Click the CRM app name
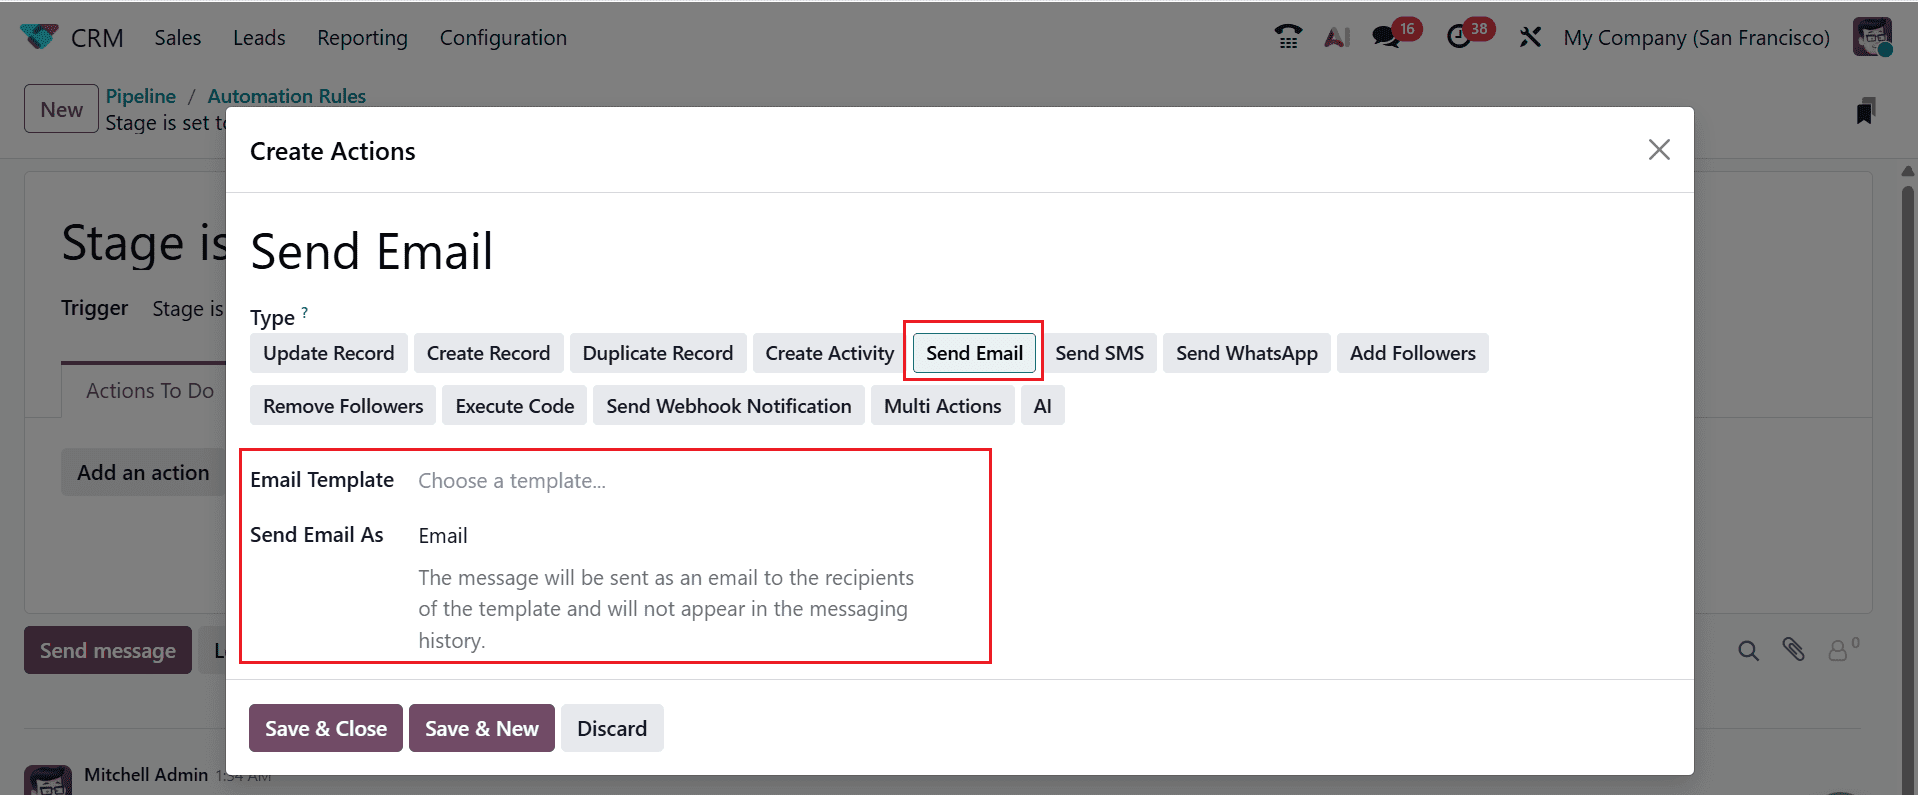 97,38
